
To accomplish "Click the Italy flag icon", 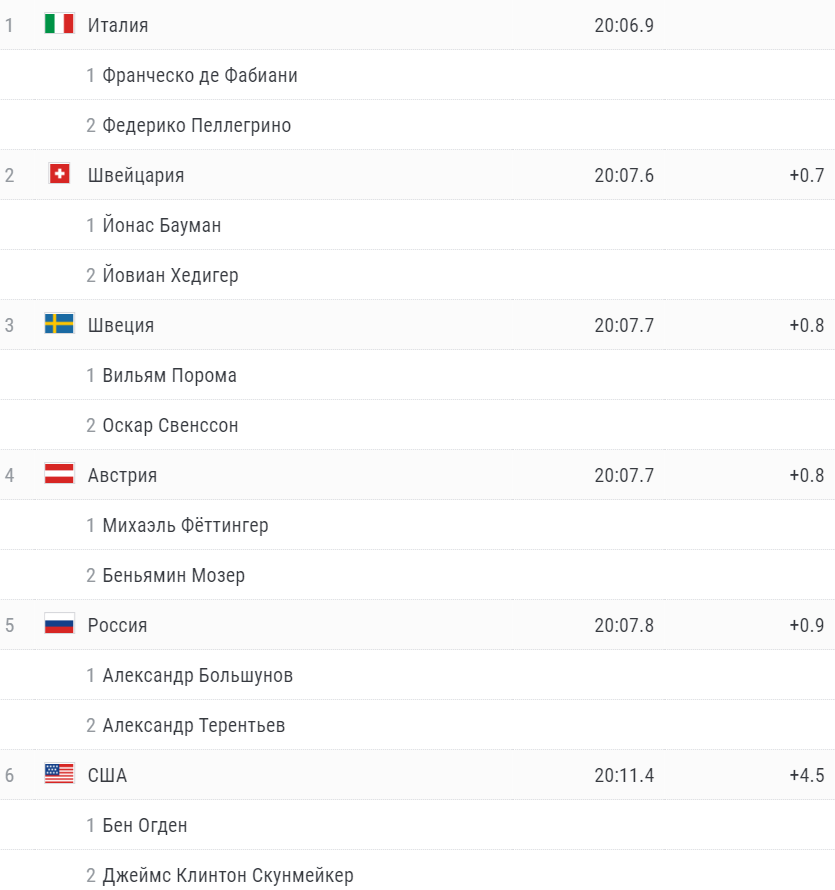I will pyautogui.click(x=59, y=24).
